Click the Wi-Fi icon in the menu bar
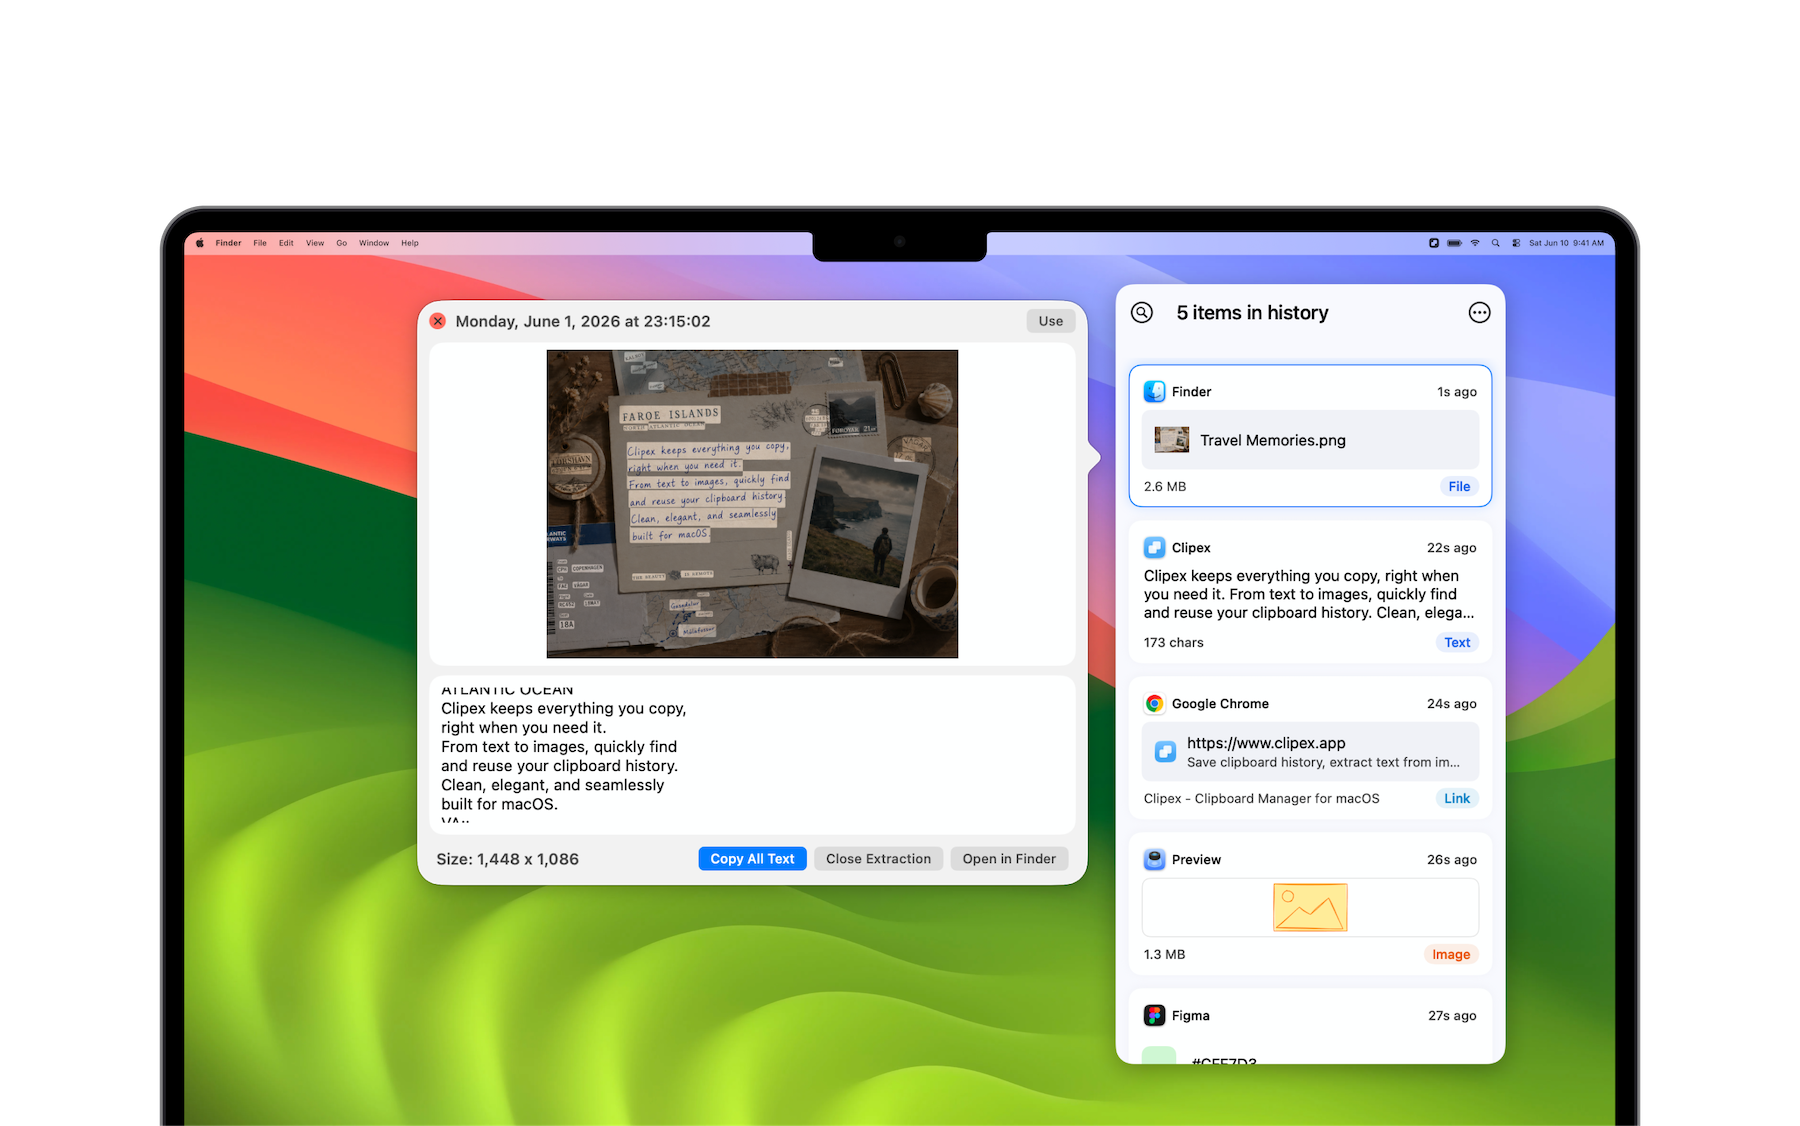This screenshot has height=1126, width=1800. (x=1475, y=243)
